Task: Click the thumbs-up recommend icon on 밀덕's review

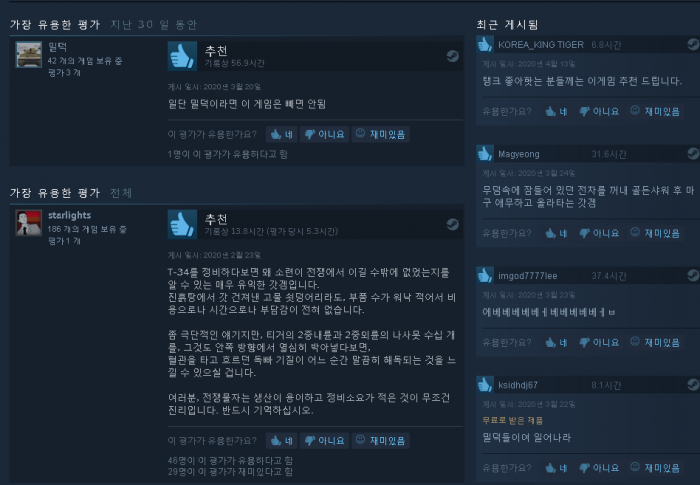Action: click(182, 56)
